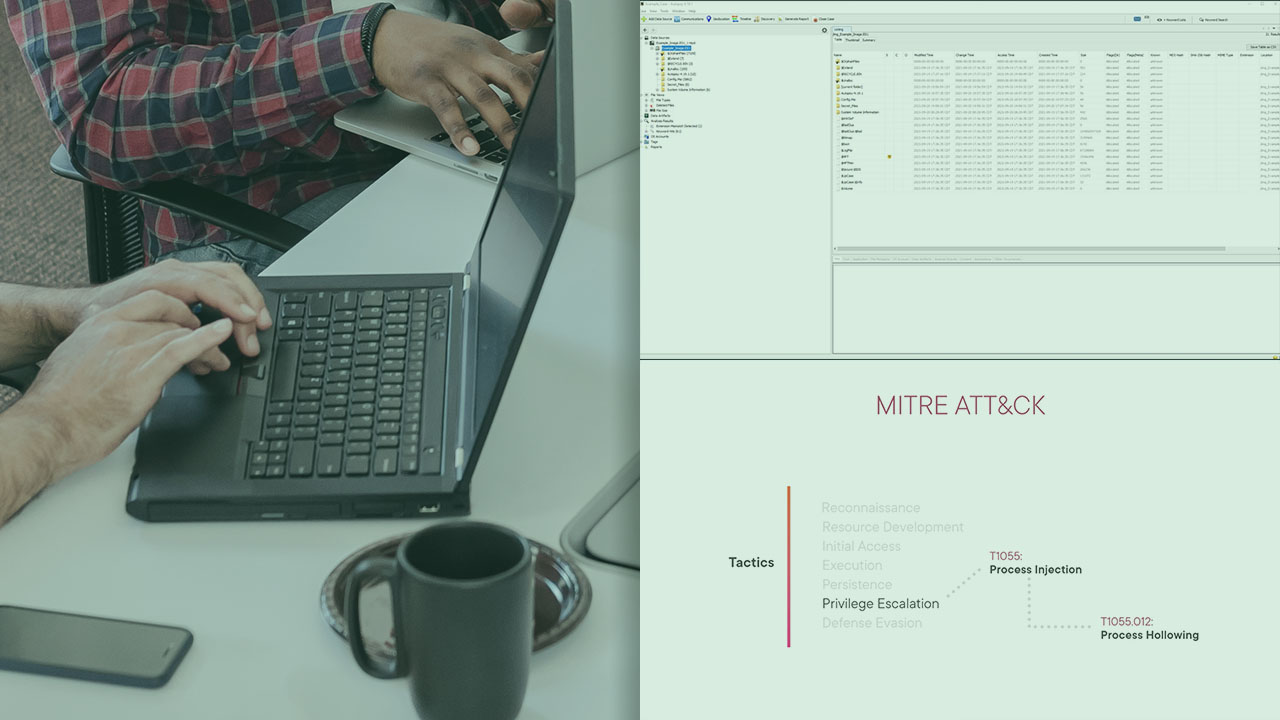Click the Save Table as CSV button

1261,46
